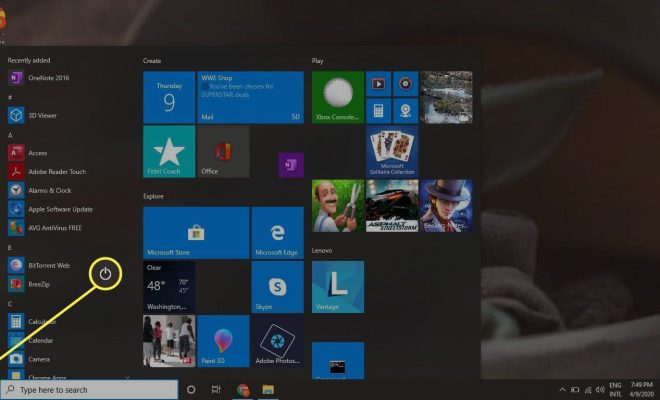The width and height of the screenshot is (660, 400).
Task: Open the Asphalt Streetstorm tile
Action: click(x=392, y=206)
